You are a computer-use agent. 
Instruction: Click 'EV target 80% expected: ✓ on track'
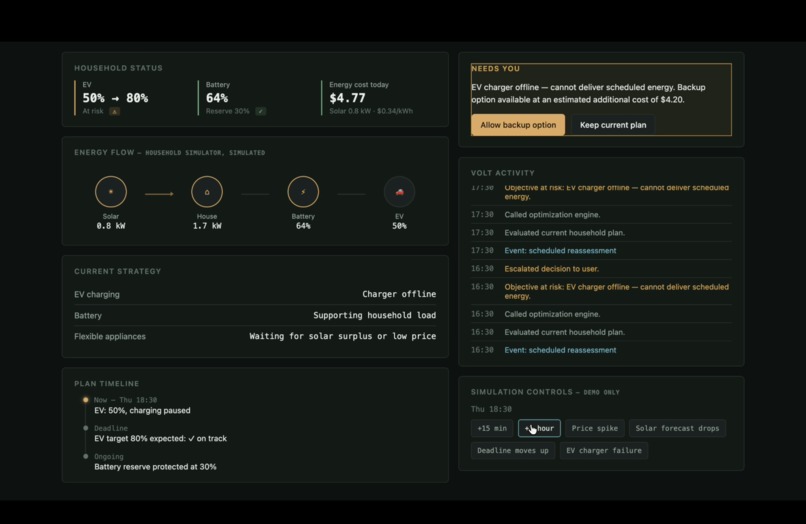160,439
